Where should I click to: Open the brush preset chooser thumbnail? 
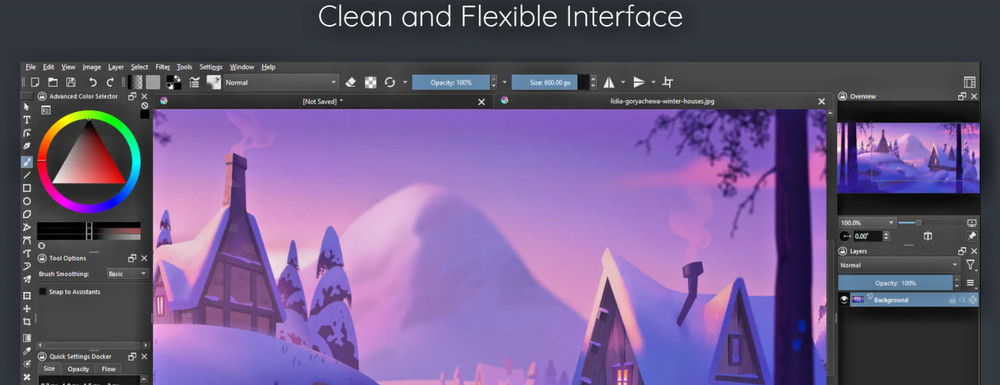pyautogui.click(x=214, y=82)
